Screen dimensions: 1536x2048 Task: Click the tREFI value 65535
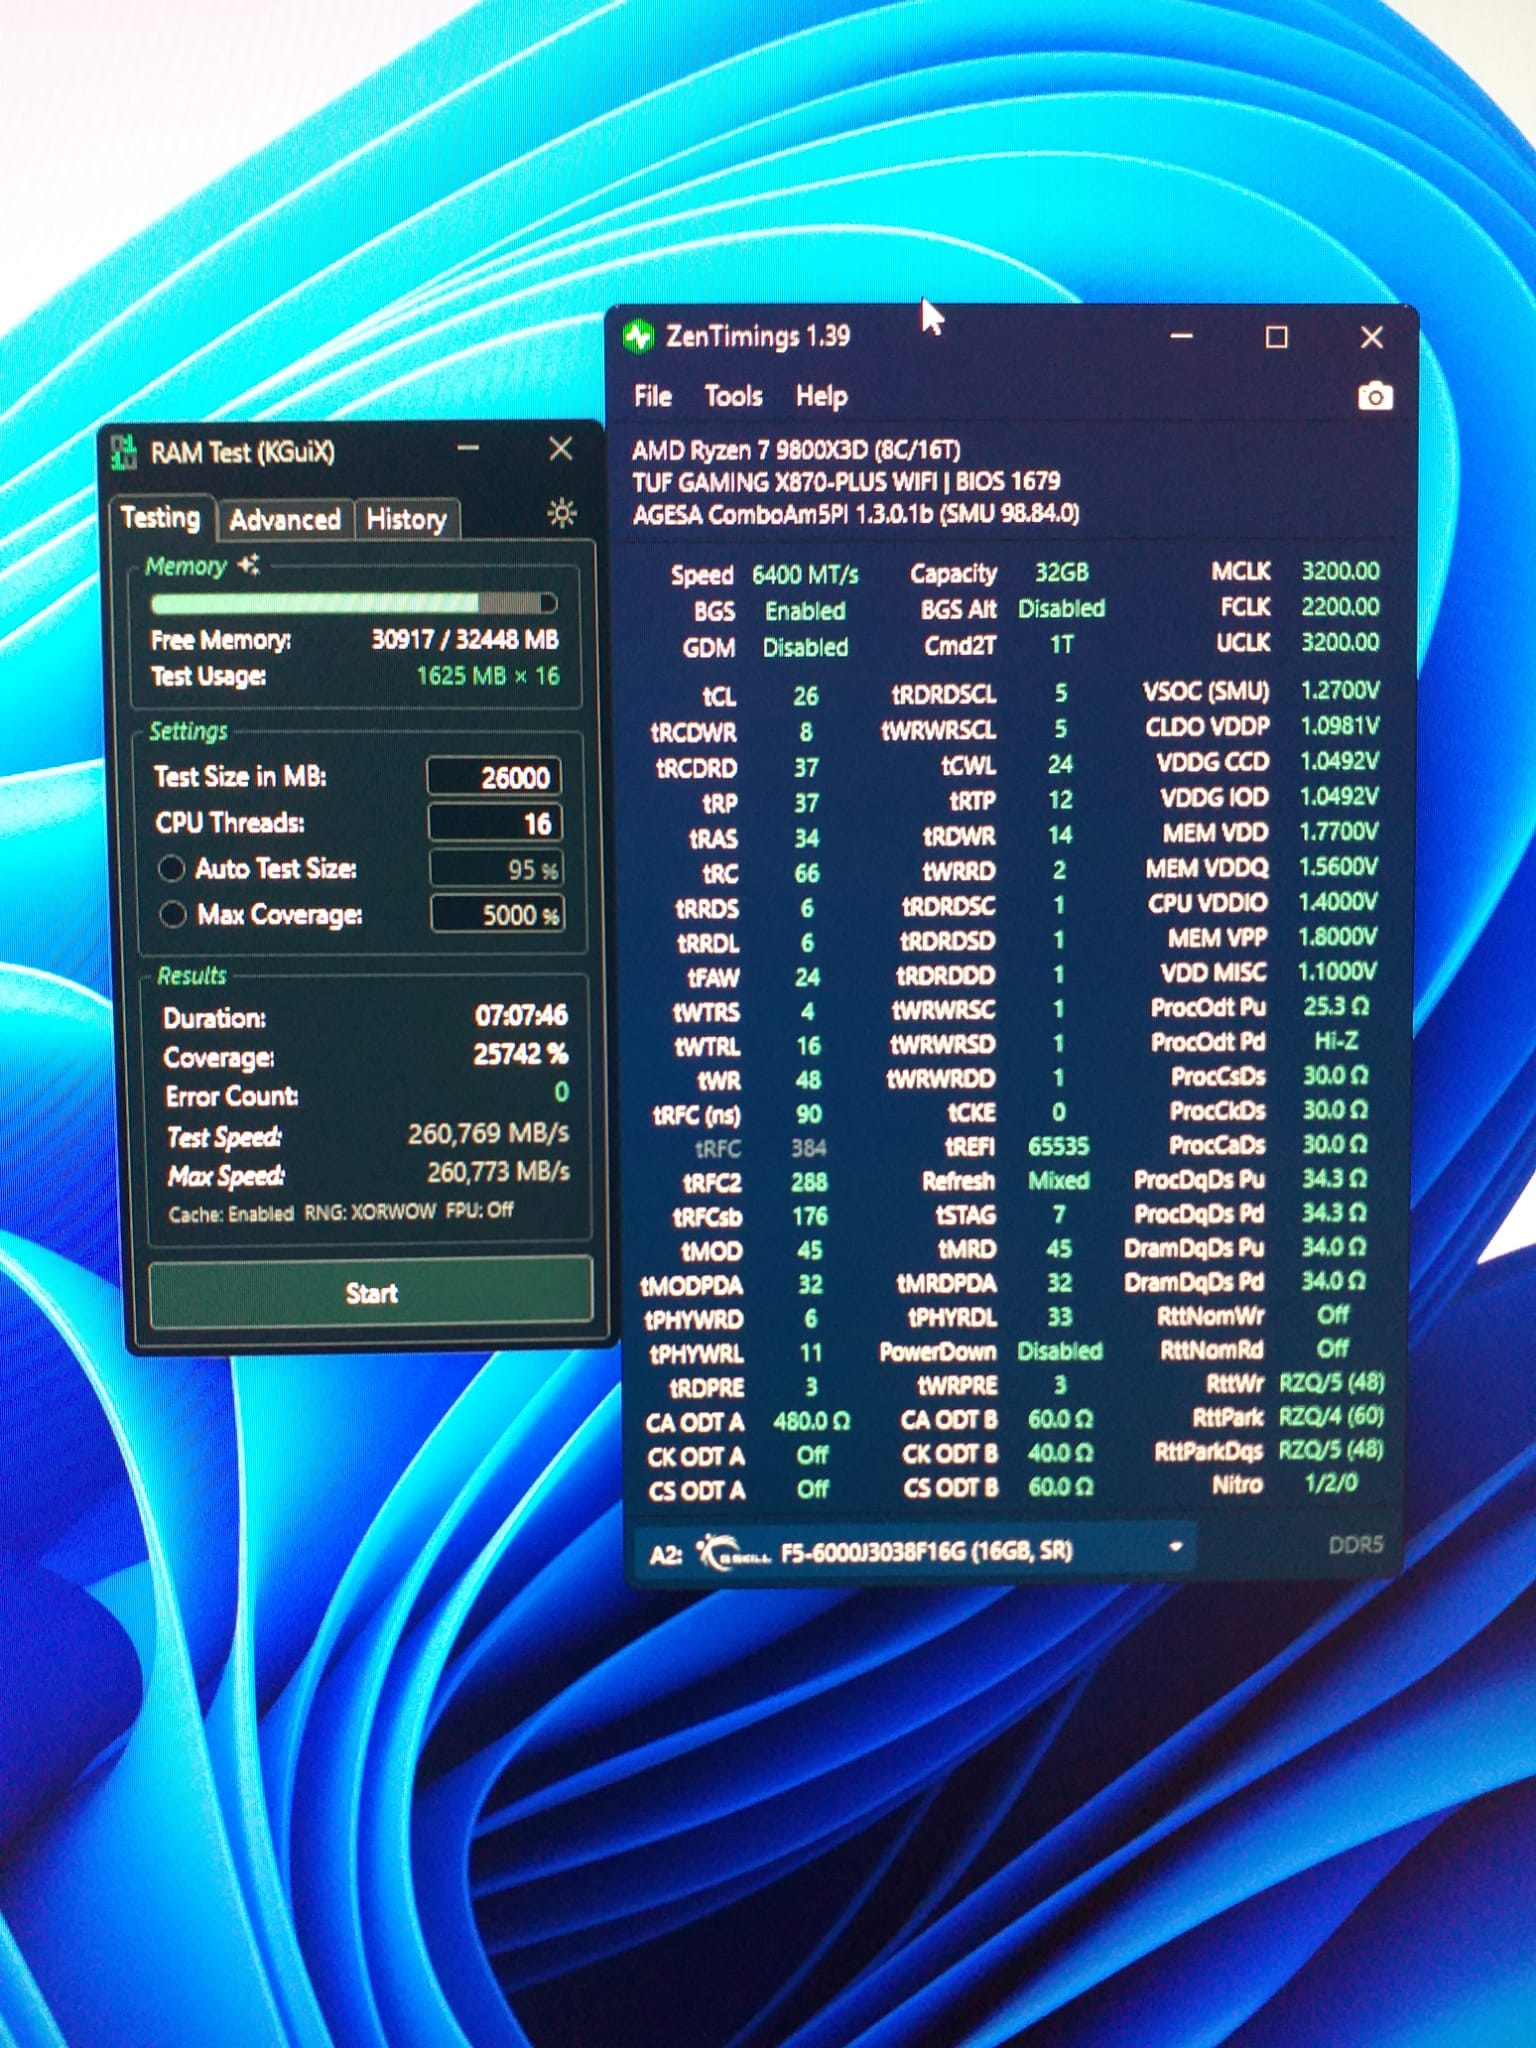1058,1146
